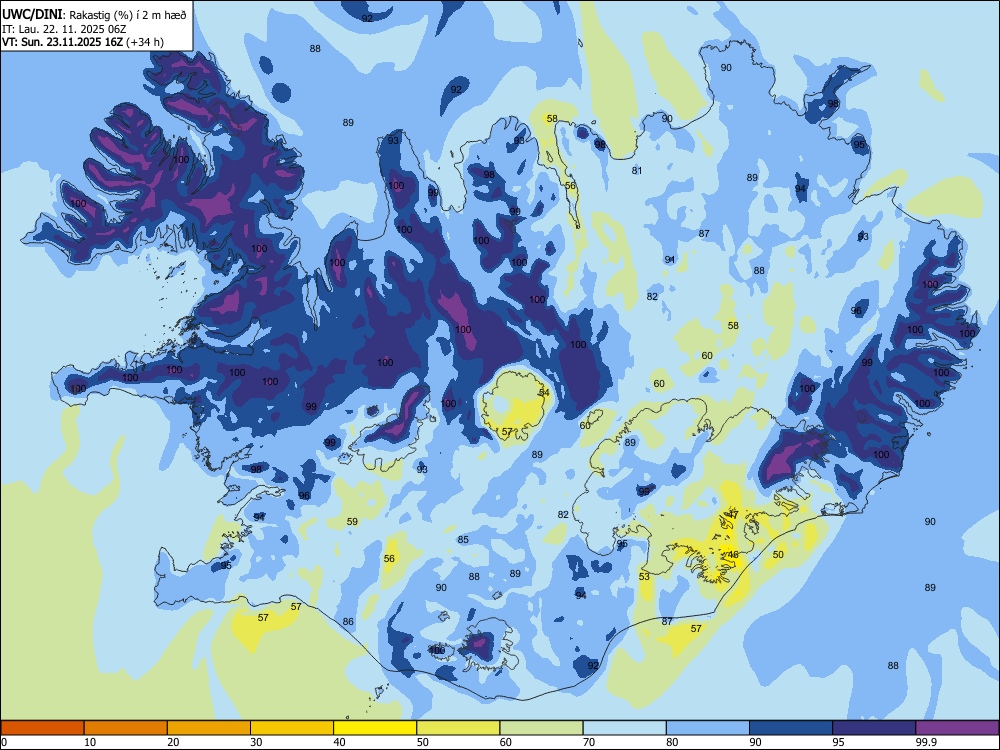Click the 0-10 dark orange legend swatch
Image resolution: width=1000 pixels, height=750 pixels.
(x=42, y=728)
